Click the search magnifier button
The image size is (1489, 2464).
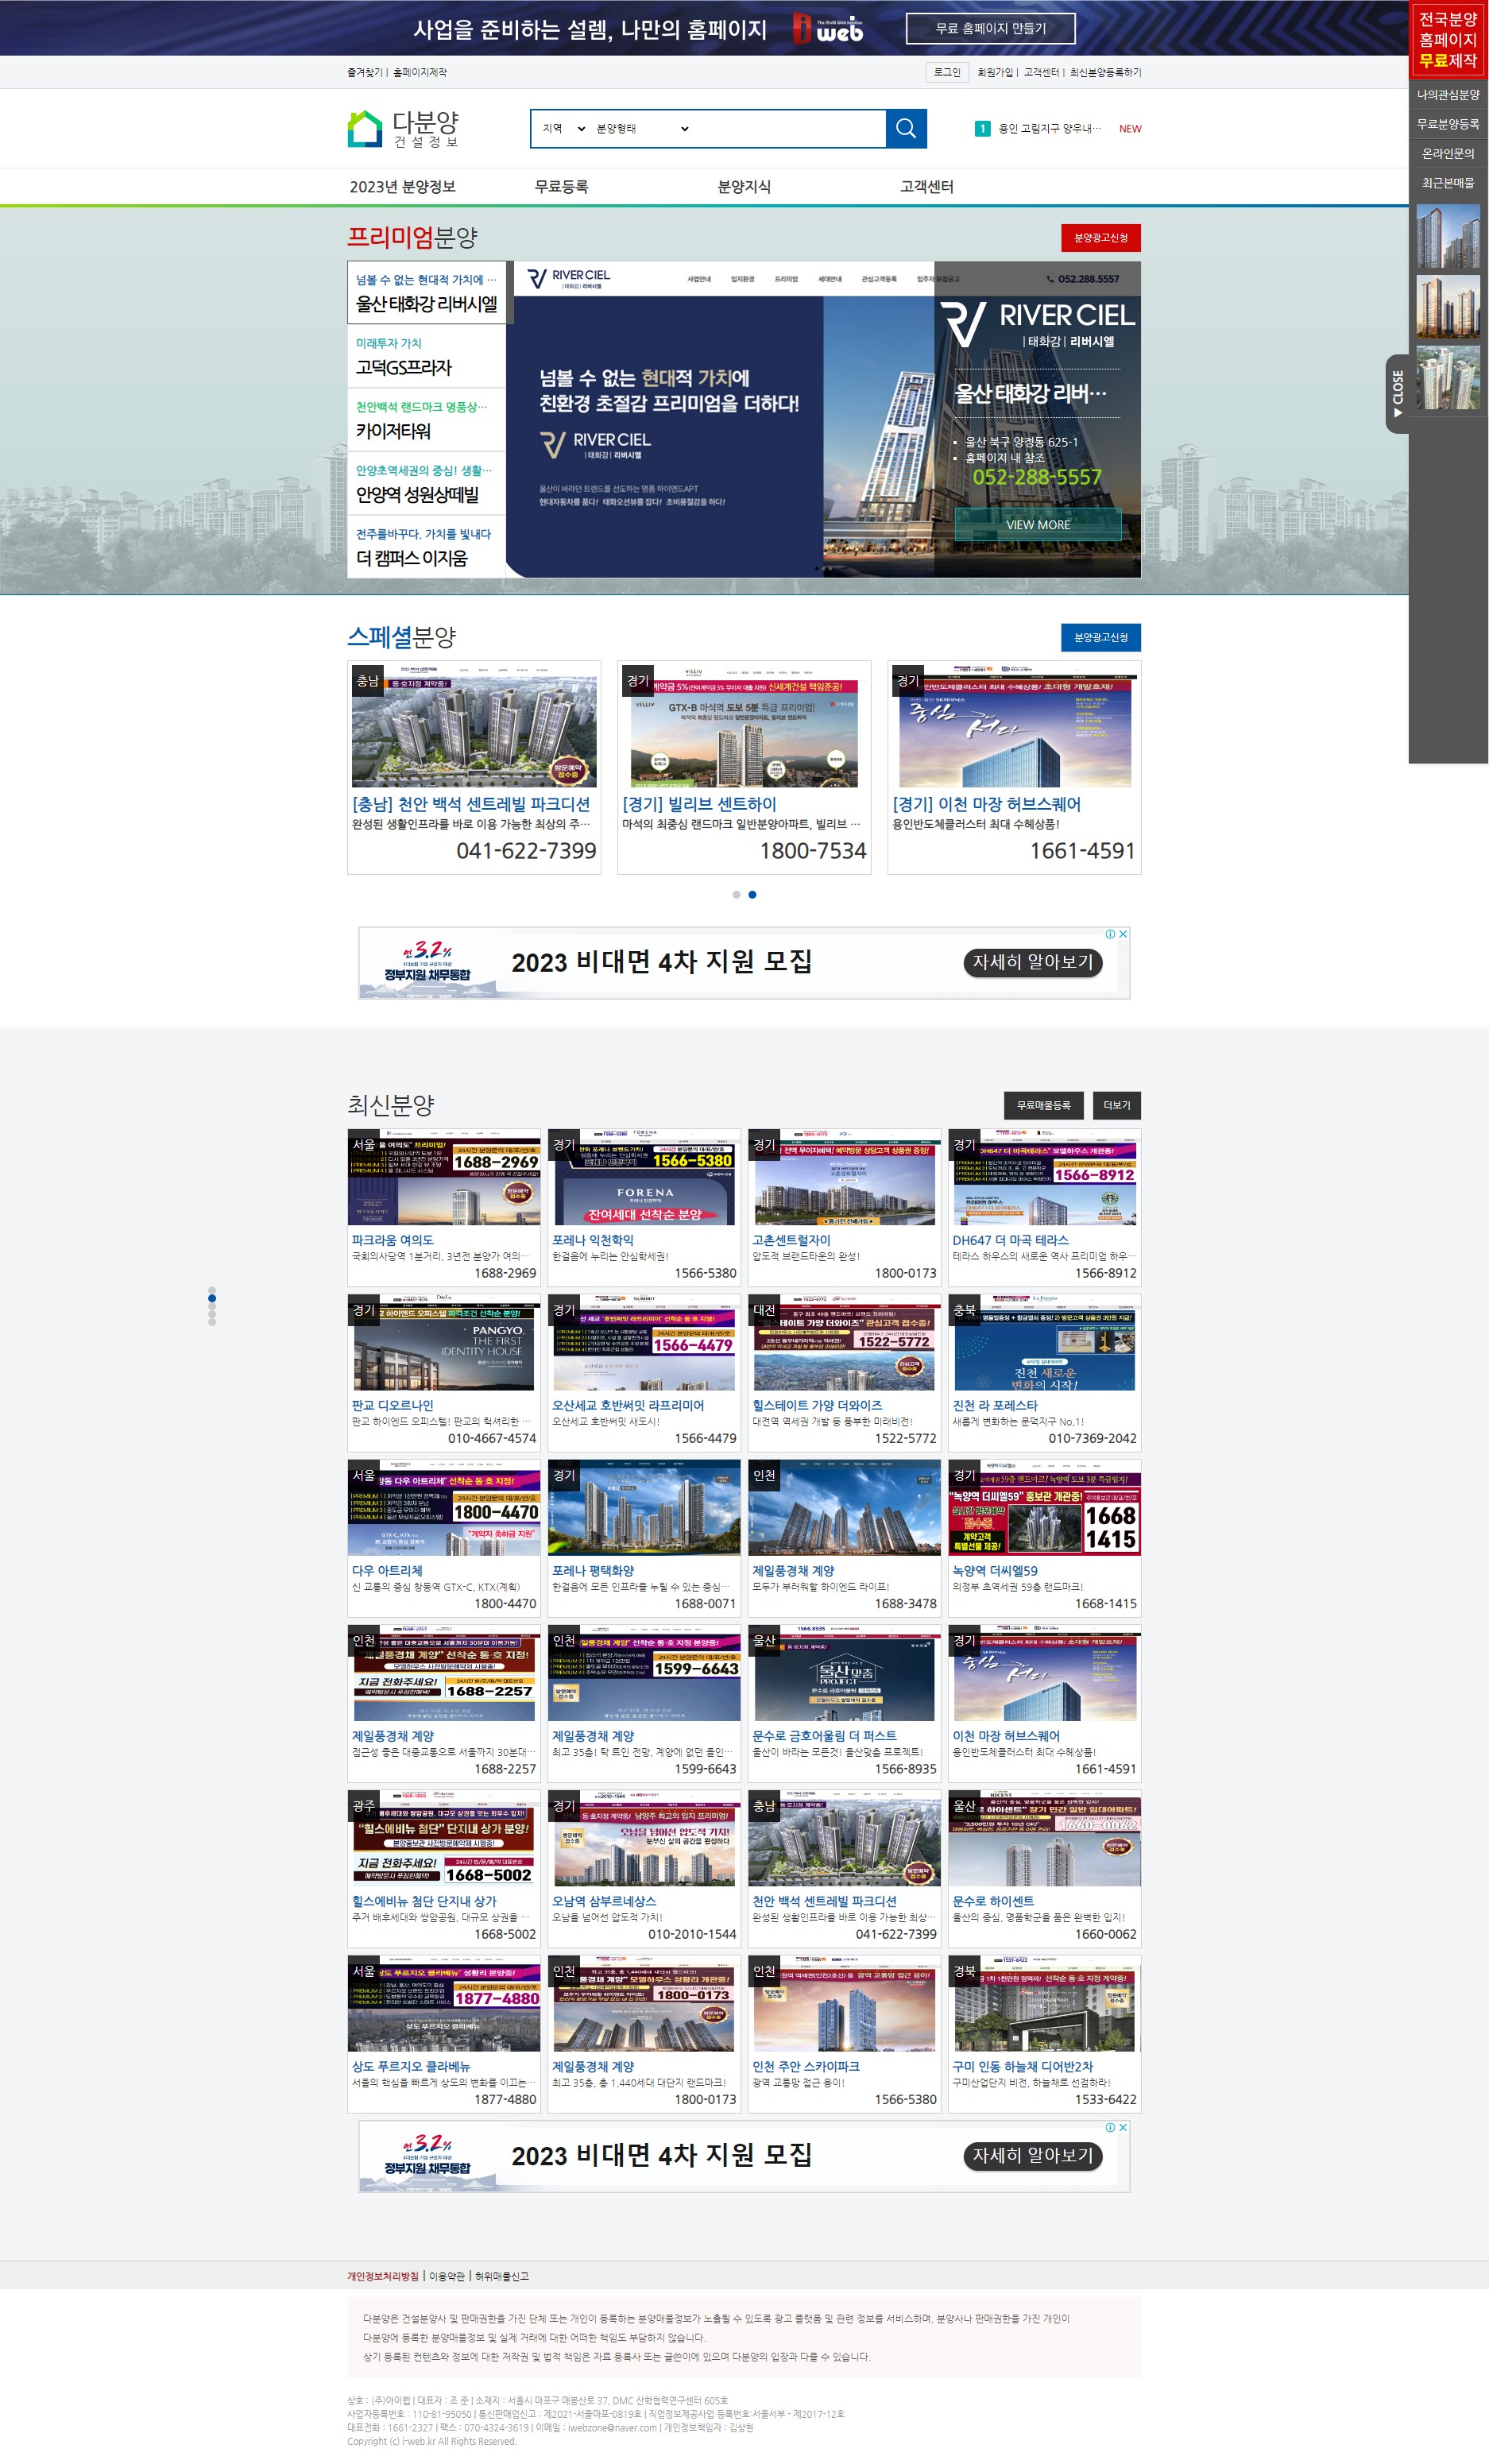tap(906, 128)
